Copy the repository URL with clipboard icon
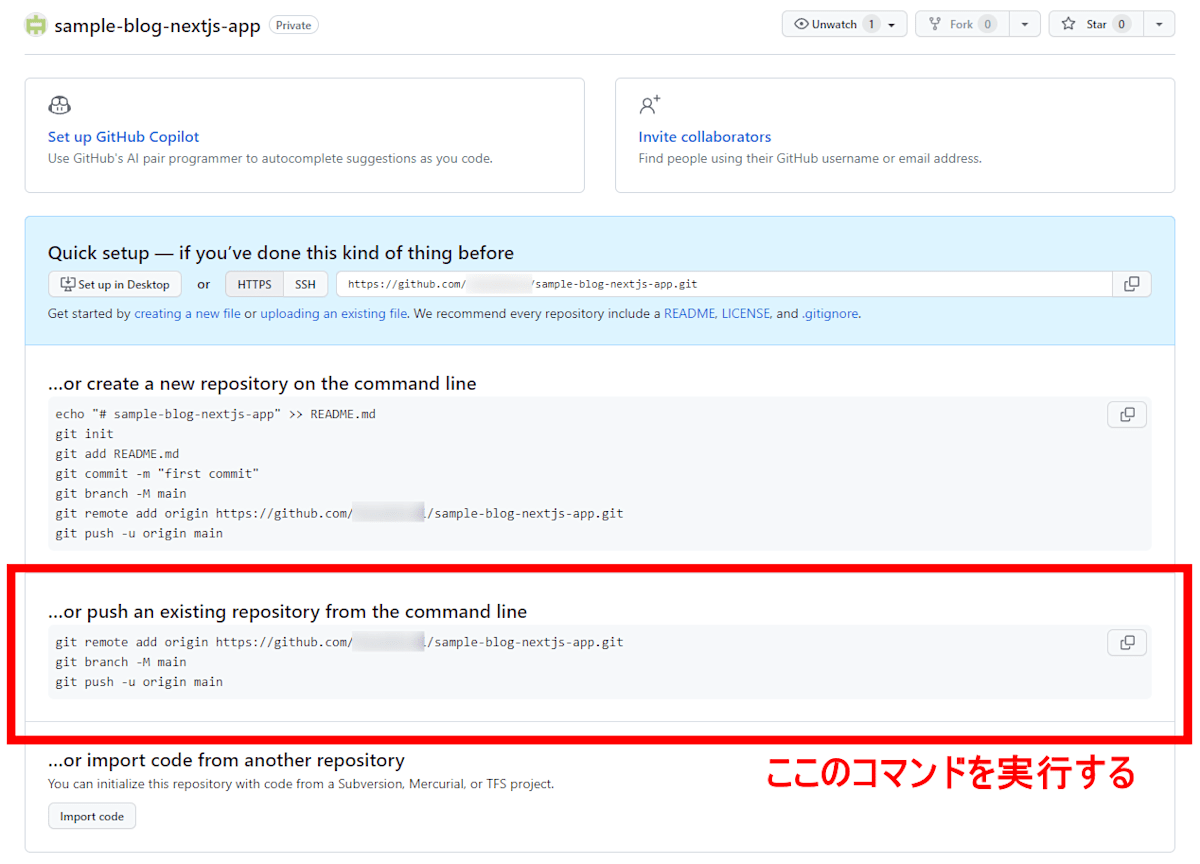This screenshot has height=864, width=1200. (1131, 284)
